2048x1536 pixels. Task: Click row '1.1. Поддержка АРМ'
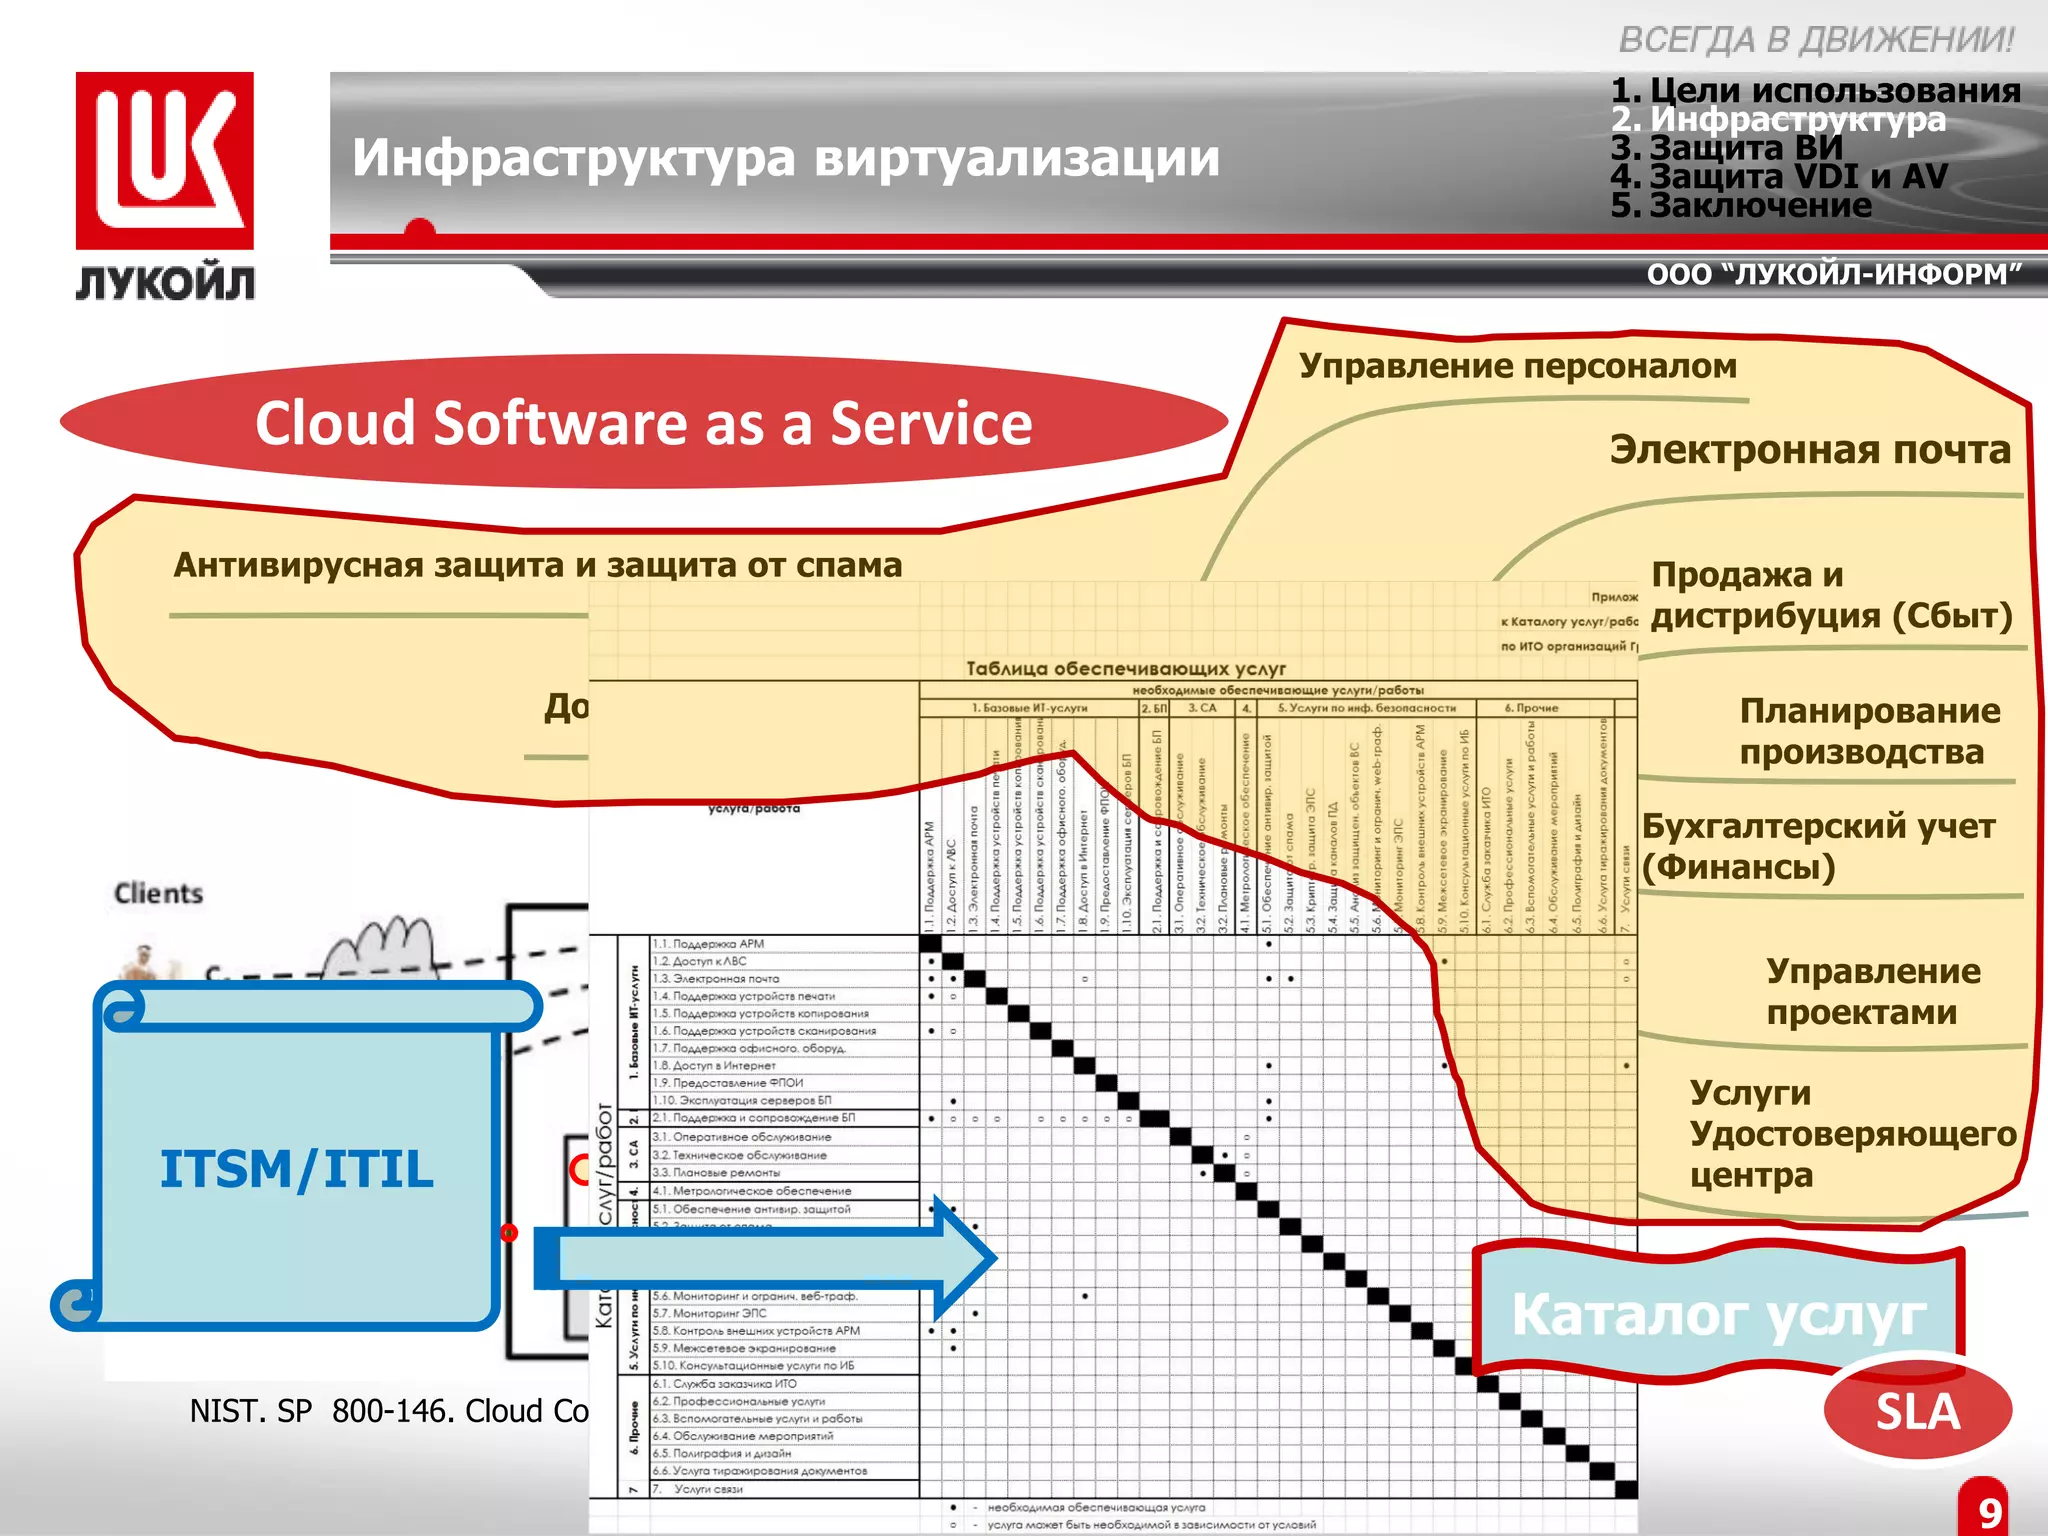(785, 943)
